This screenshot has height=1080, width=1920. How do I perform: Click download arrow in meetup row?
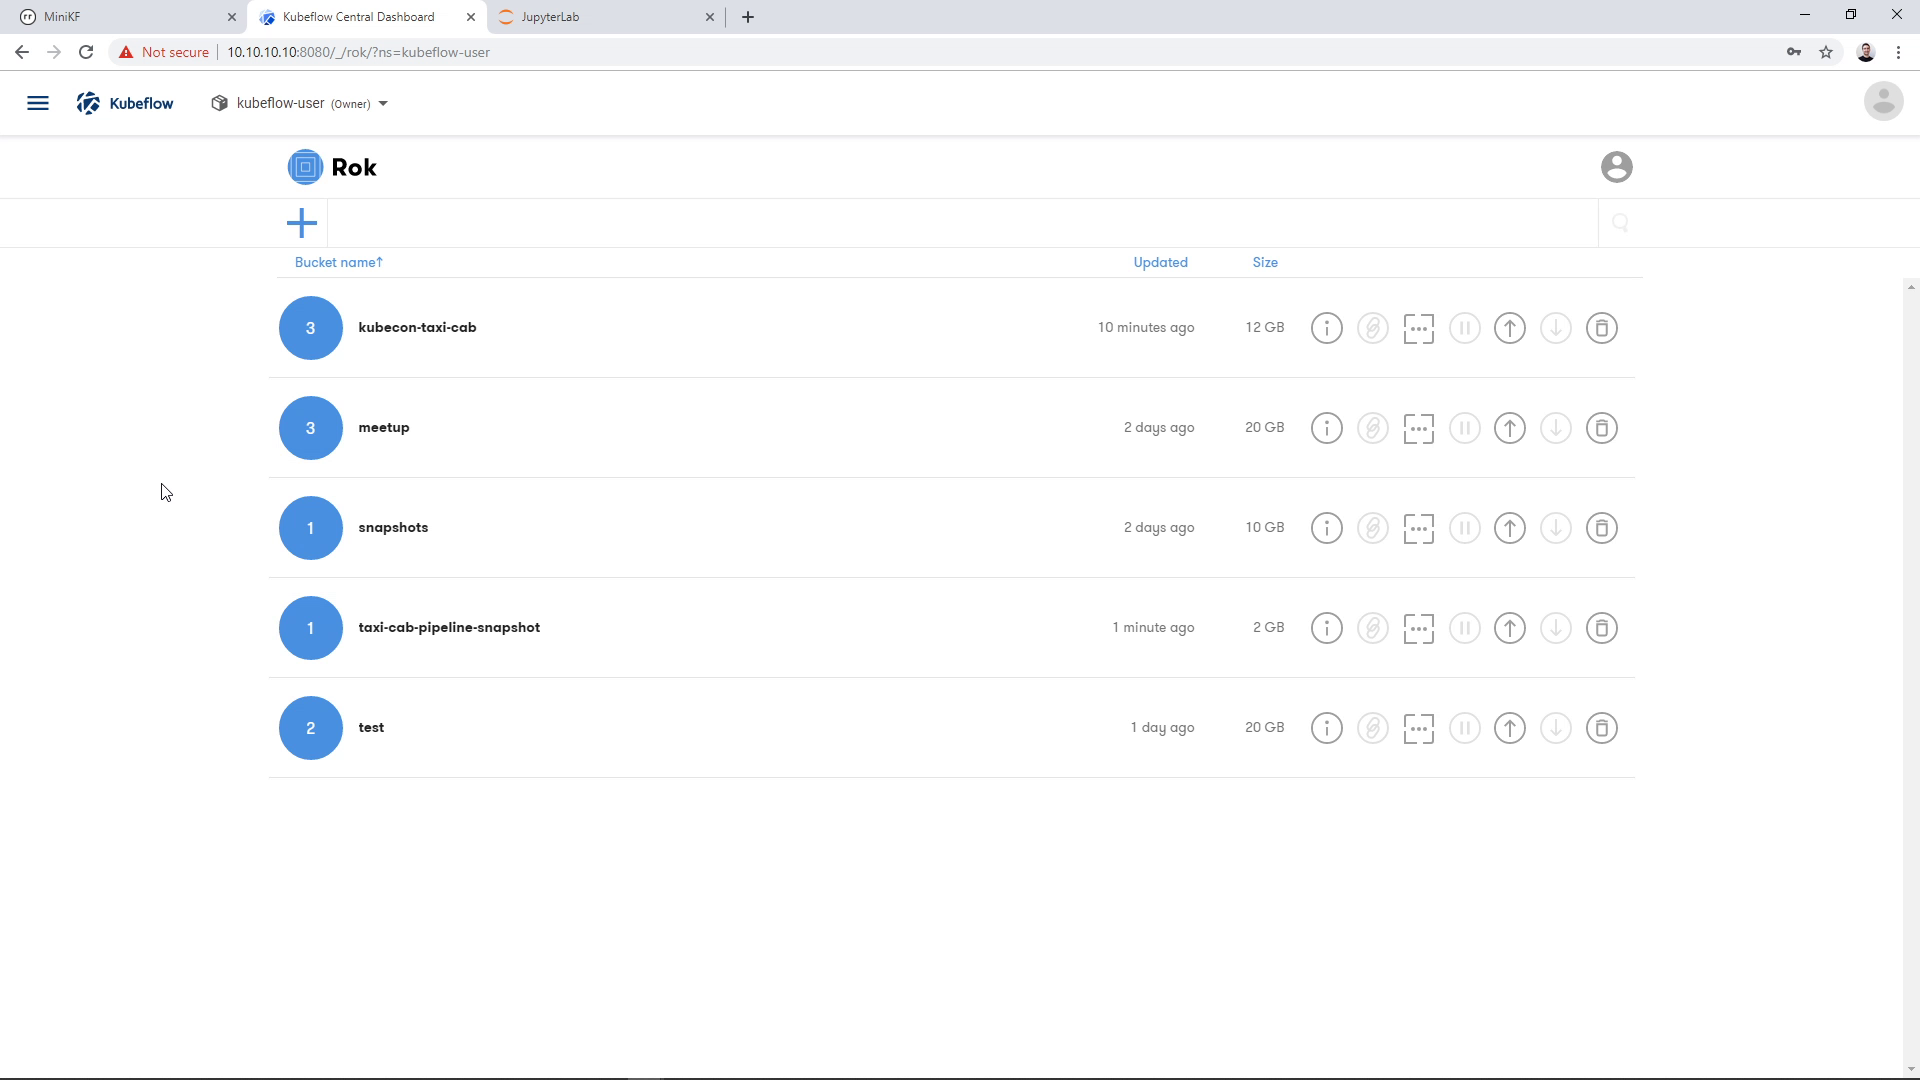pyautogui.click(x=1556, y=428)
